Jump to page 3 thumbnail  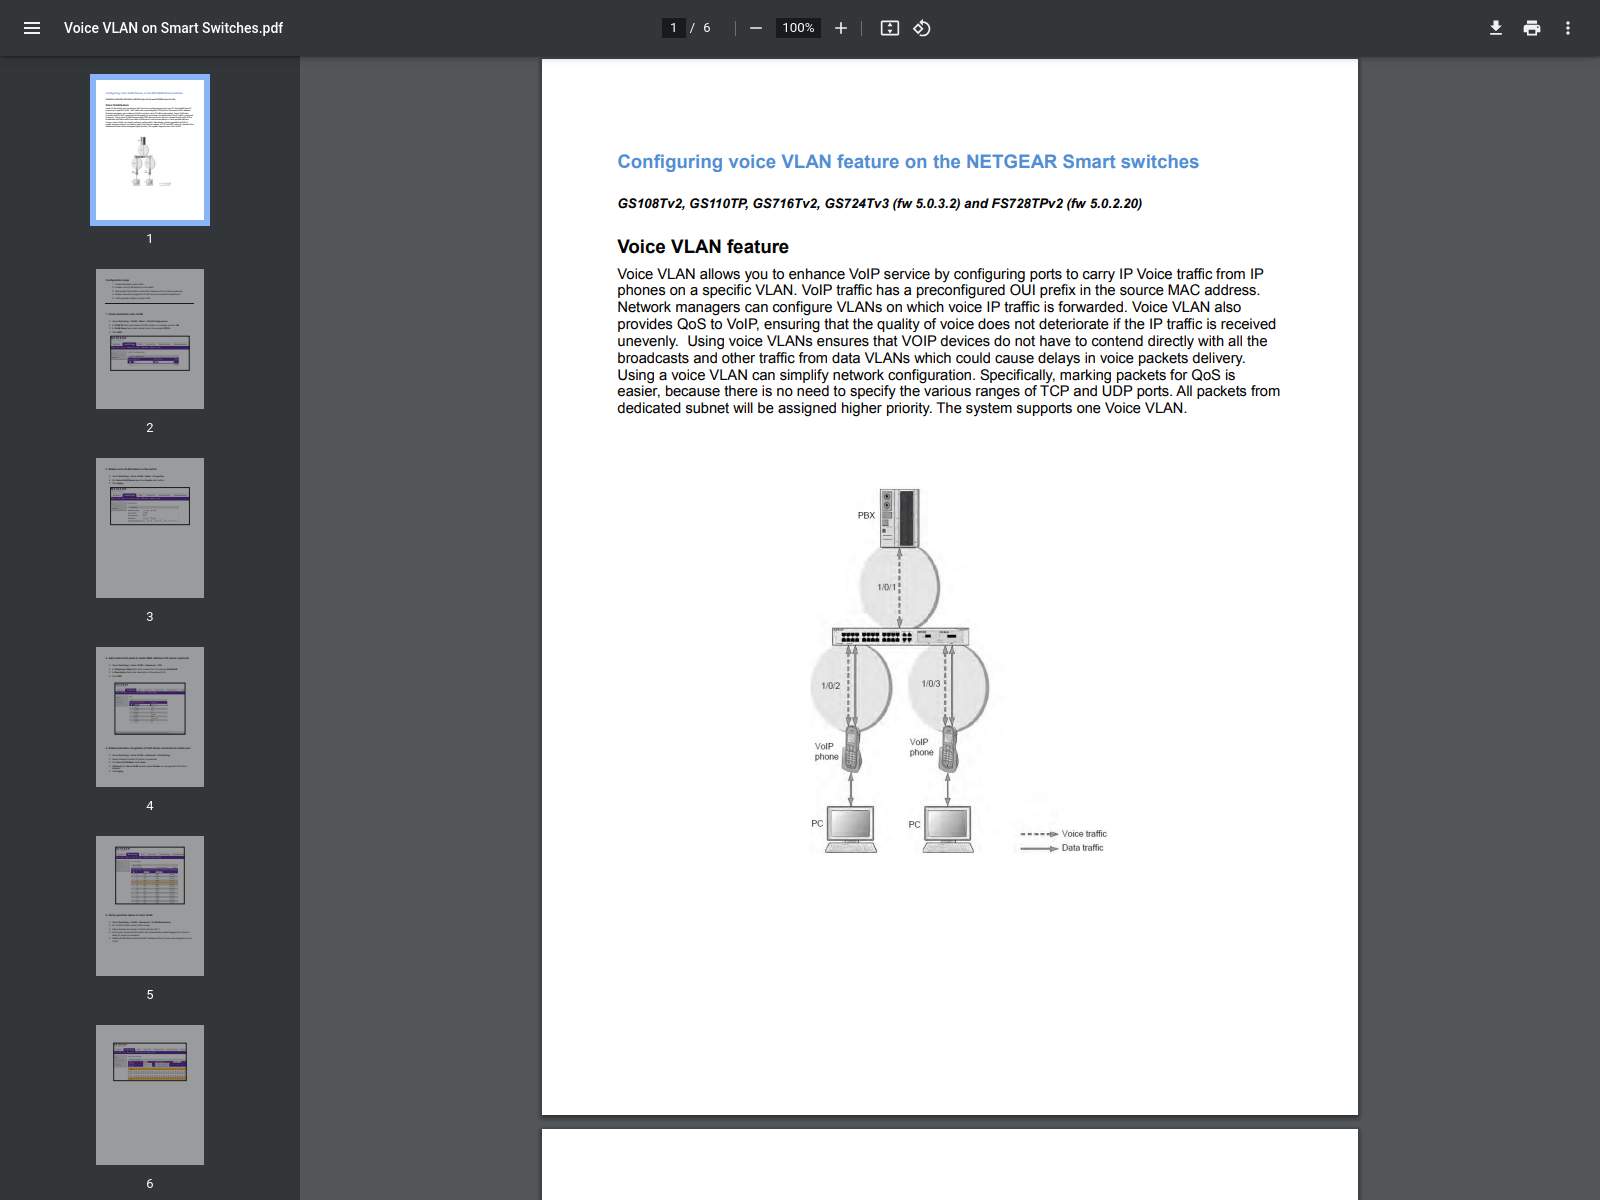tap(150, 528)
